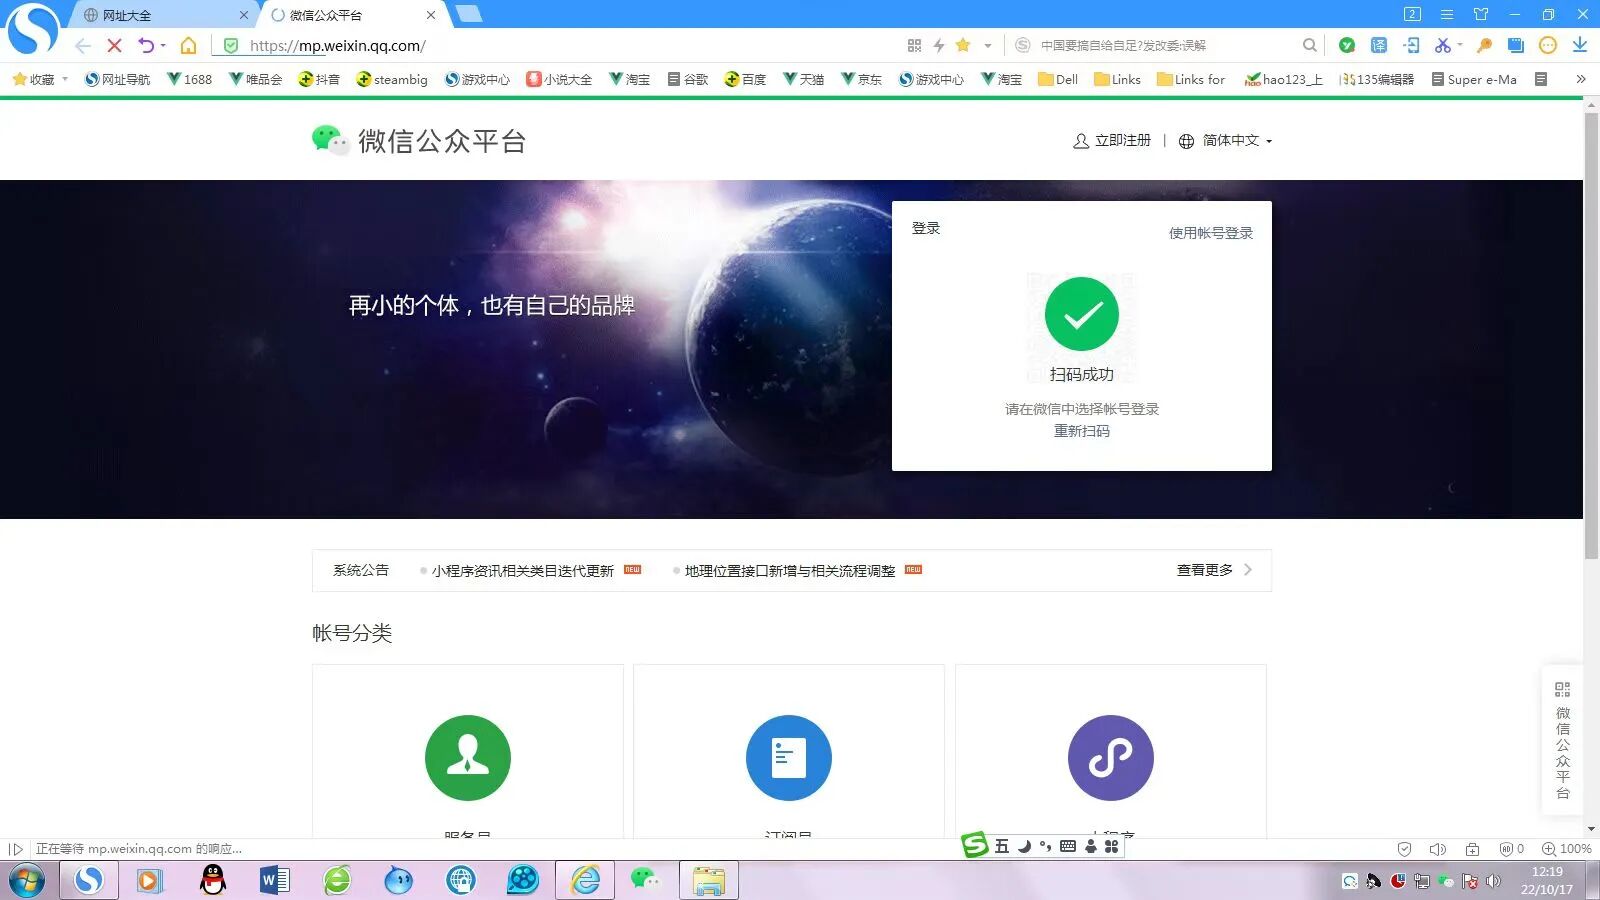Viewport: 1600px width, 900px height.
Task: Click the security shield icon in status bar
Action: pos(1404,849)
